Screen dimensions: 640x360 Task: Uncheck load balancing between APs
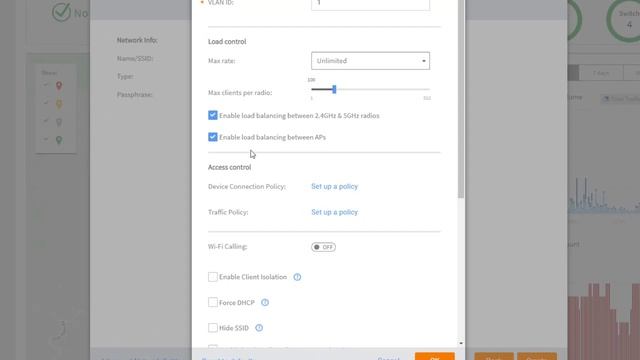click(213, 137)
